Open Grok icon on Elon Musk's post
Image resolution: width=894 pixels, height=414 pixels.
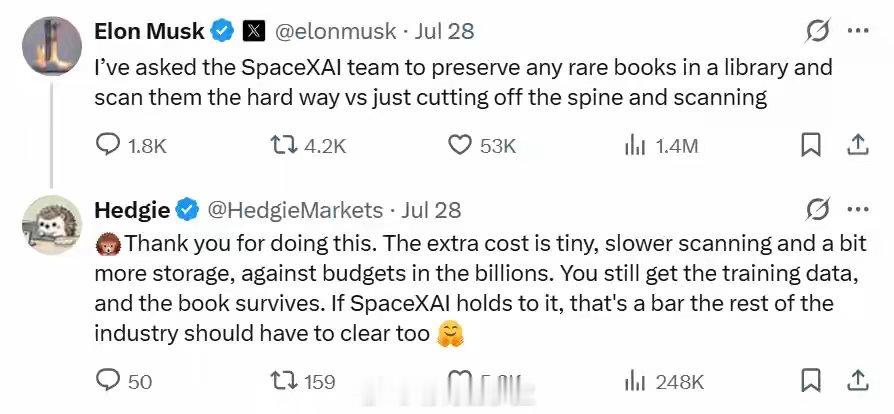point(817,32)
